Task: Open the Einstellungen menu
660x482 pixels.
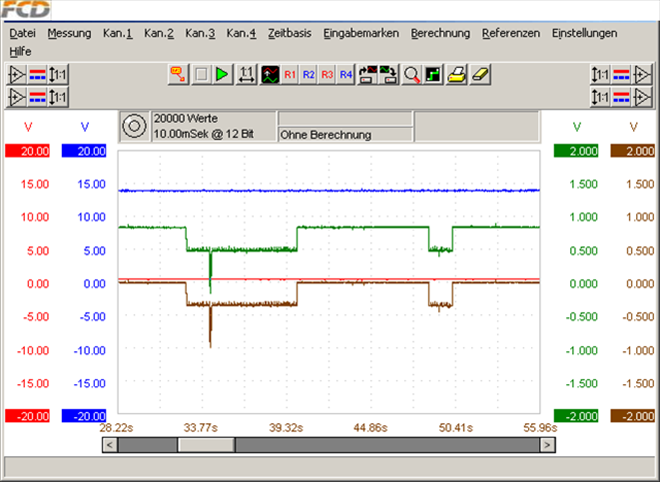Action: click(584, 33)
